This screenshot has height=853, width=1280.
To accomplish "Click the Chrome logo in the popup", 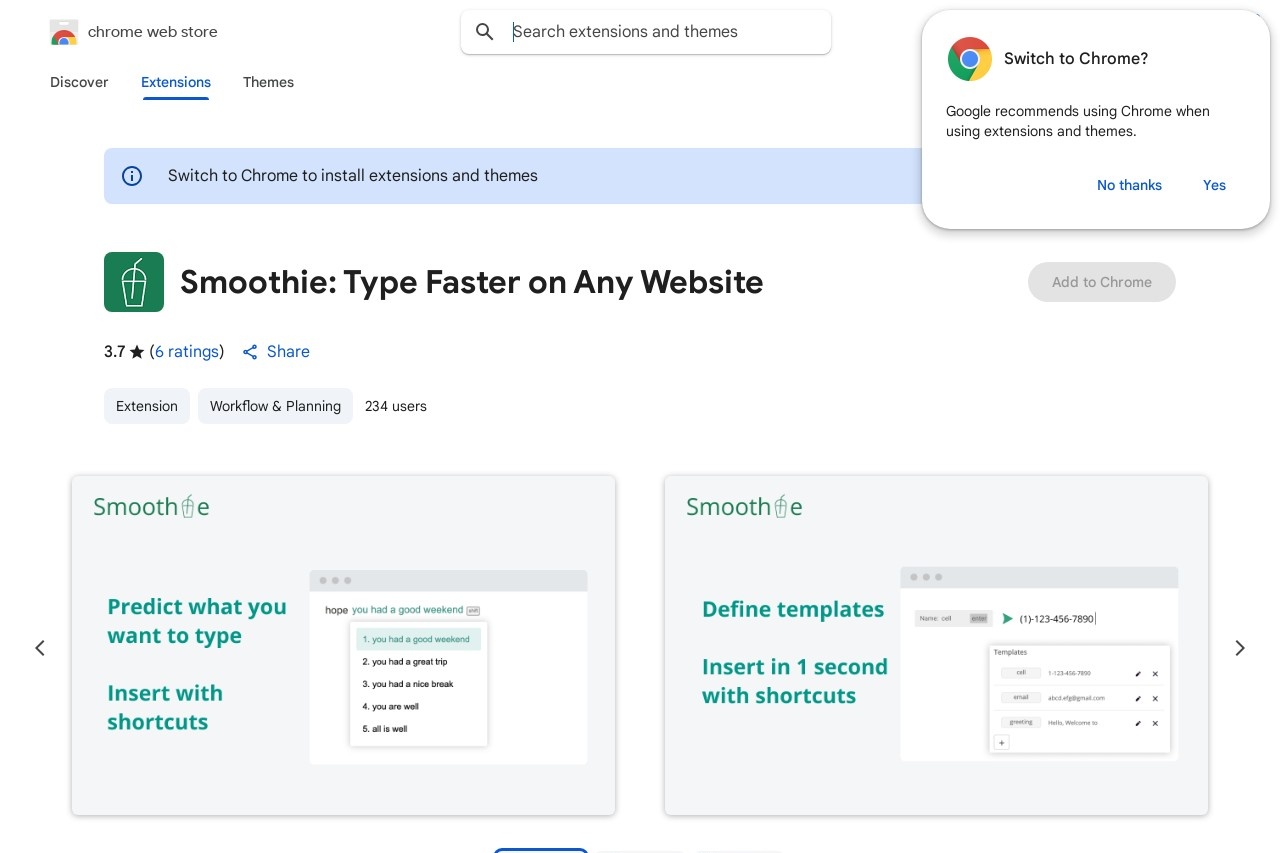I will 970,59.
